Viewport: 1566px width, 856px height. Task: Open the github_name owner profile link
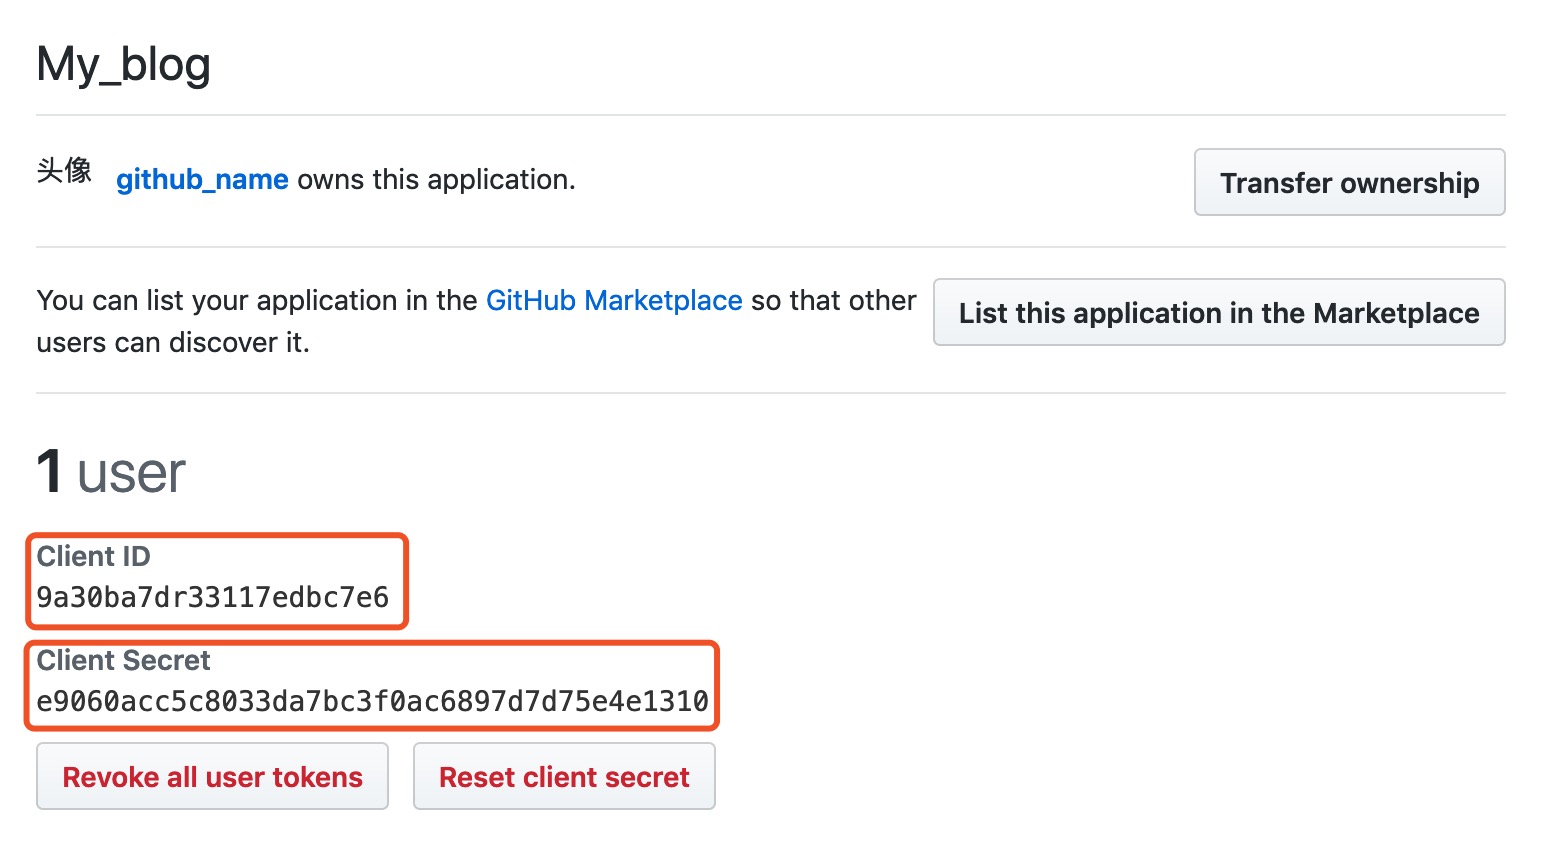point(202,180)
